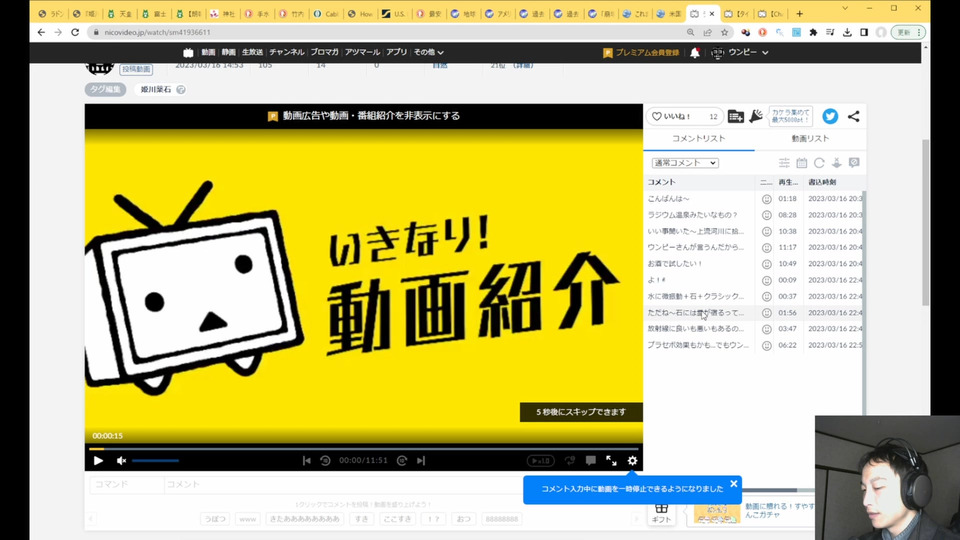960x540 pixels.
Task: Click いいね! like button
Action: 684,116
